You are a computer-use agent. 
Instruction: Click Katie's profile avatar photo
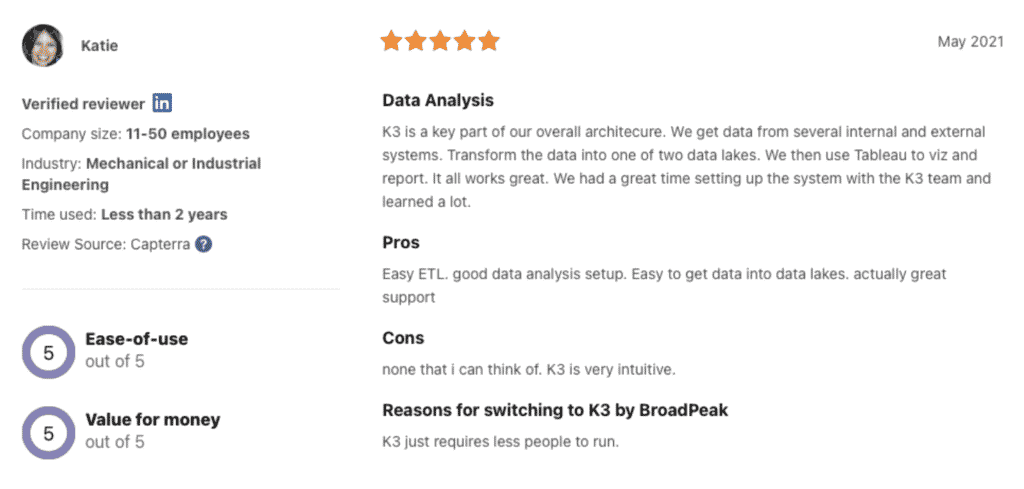pos(42,45)
